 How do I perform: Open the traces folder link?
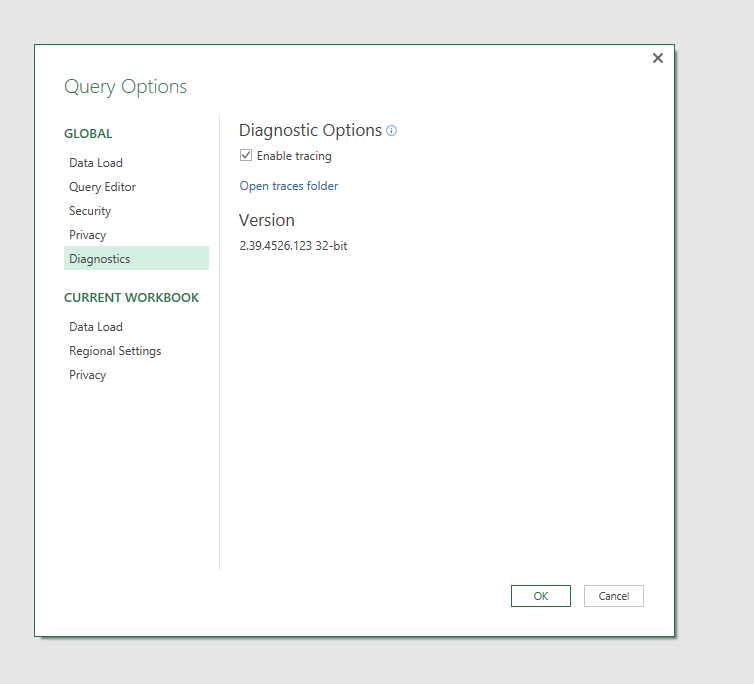pos(289,186)
